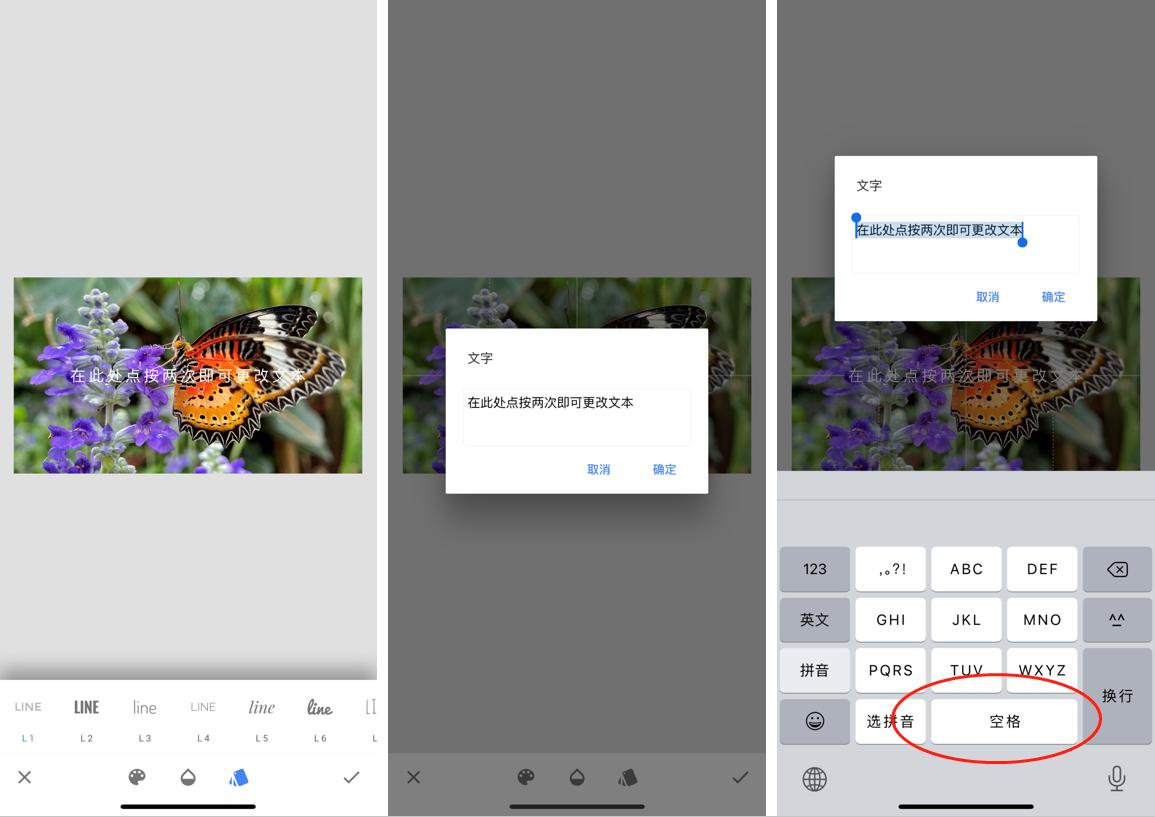This screenshot has height=817, width=1155.
Task: Switch keyboard with the globe icon
Action: (x=815, y=779)
